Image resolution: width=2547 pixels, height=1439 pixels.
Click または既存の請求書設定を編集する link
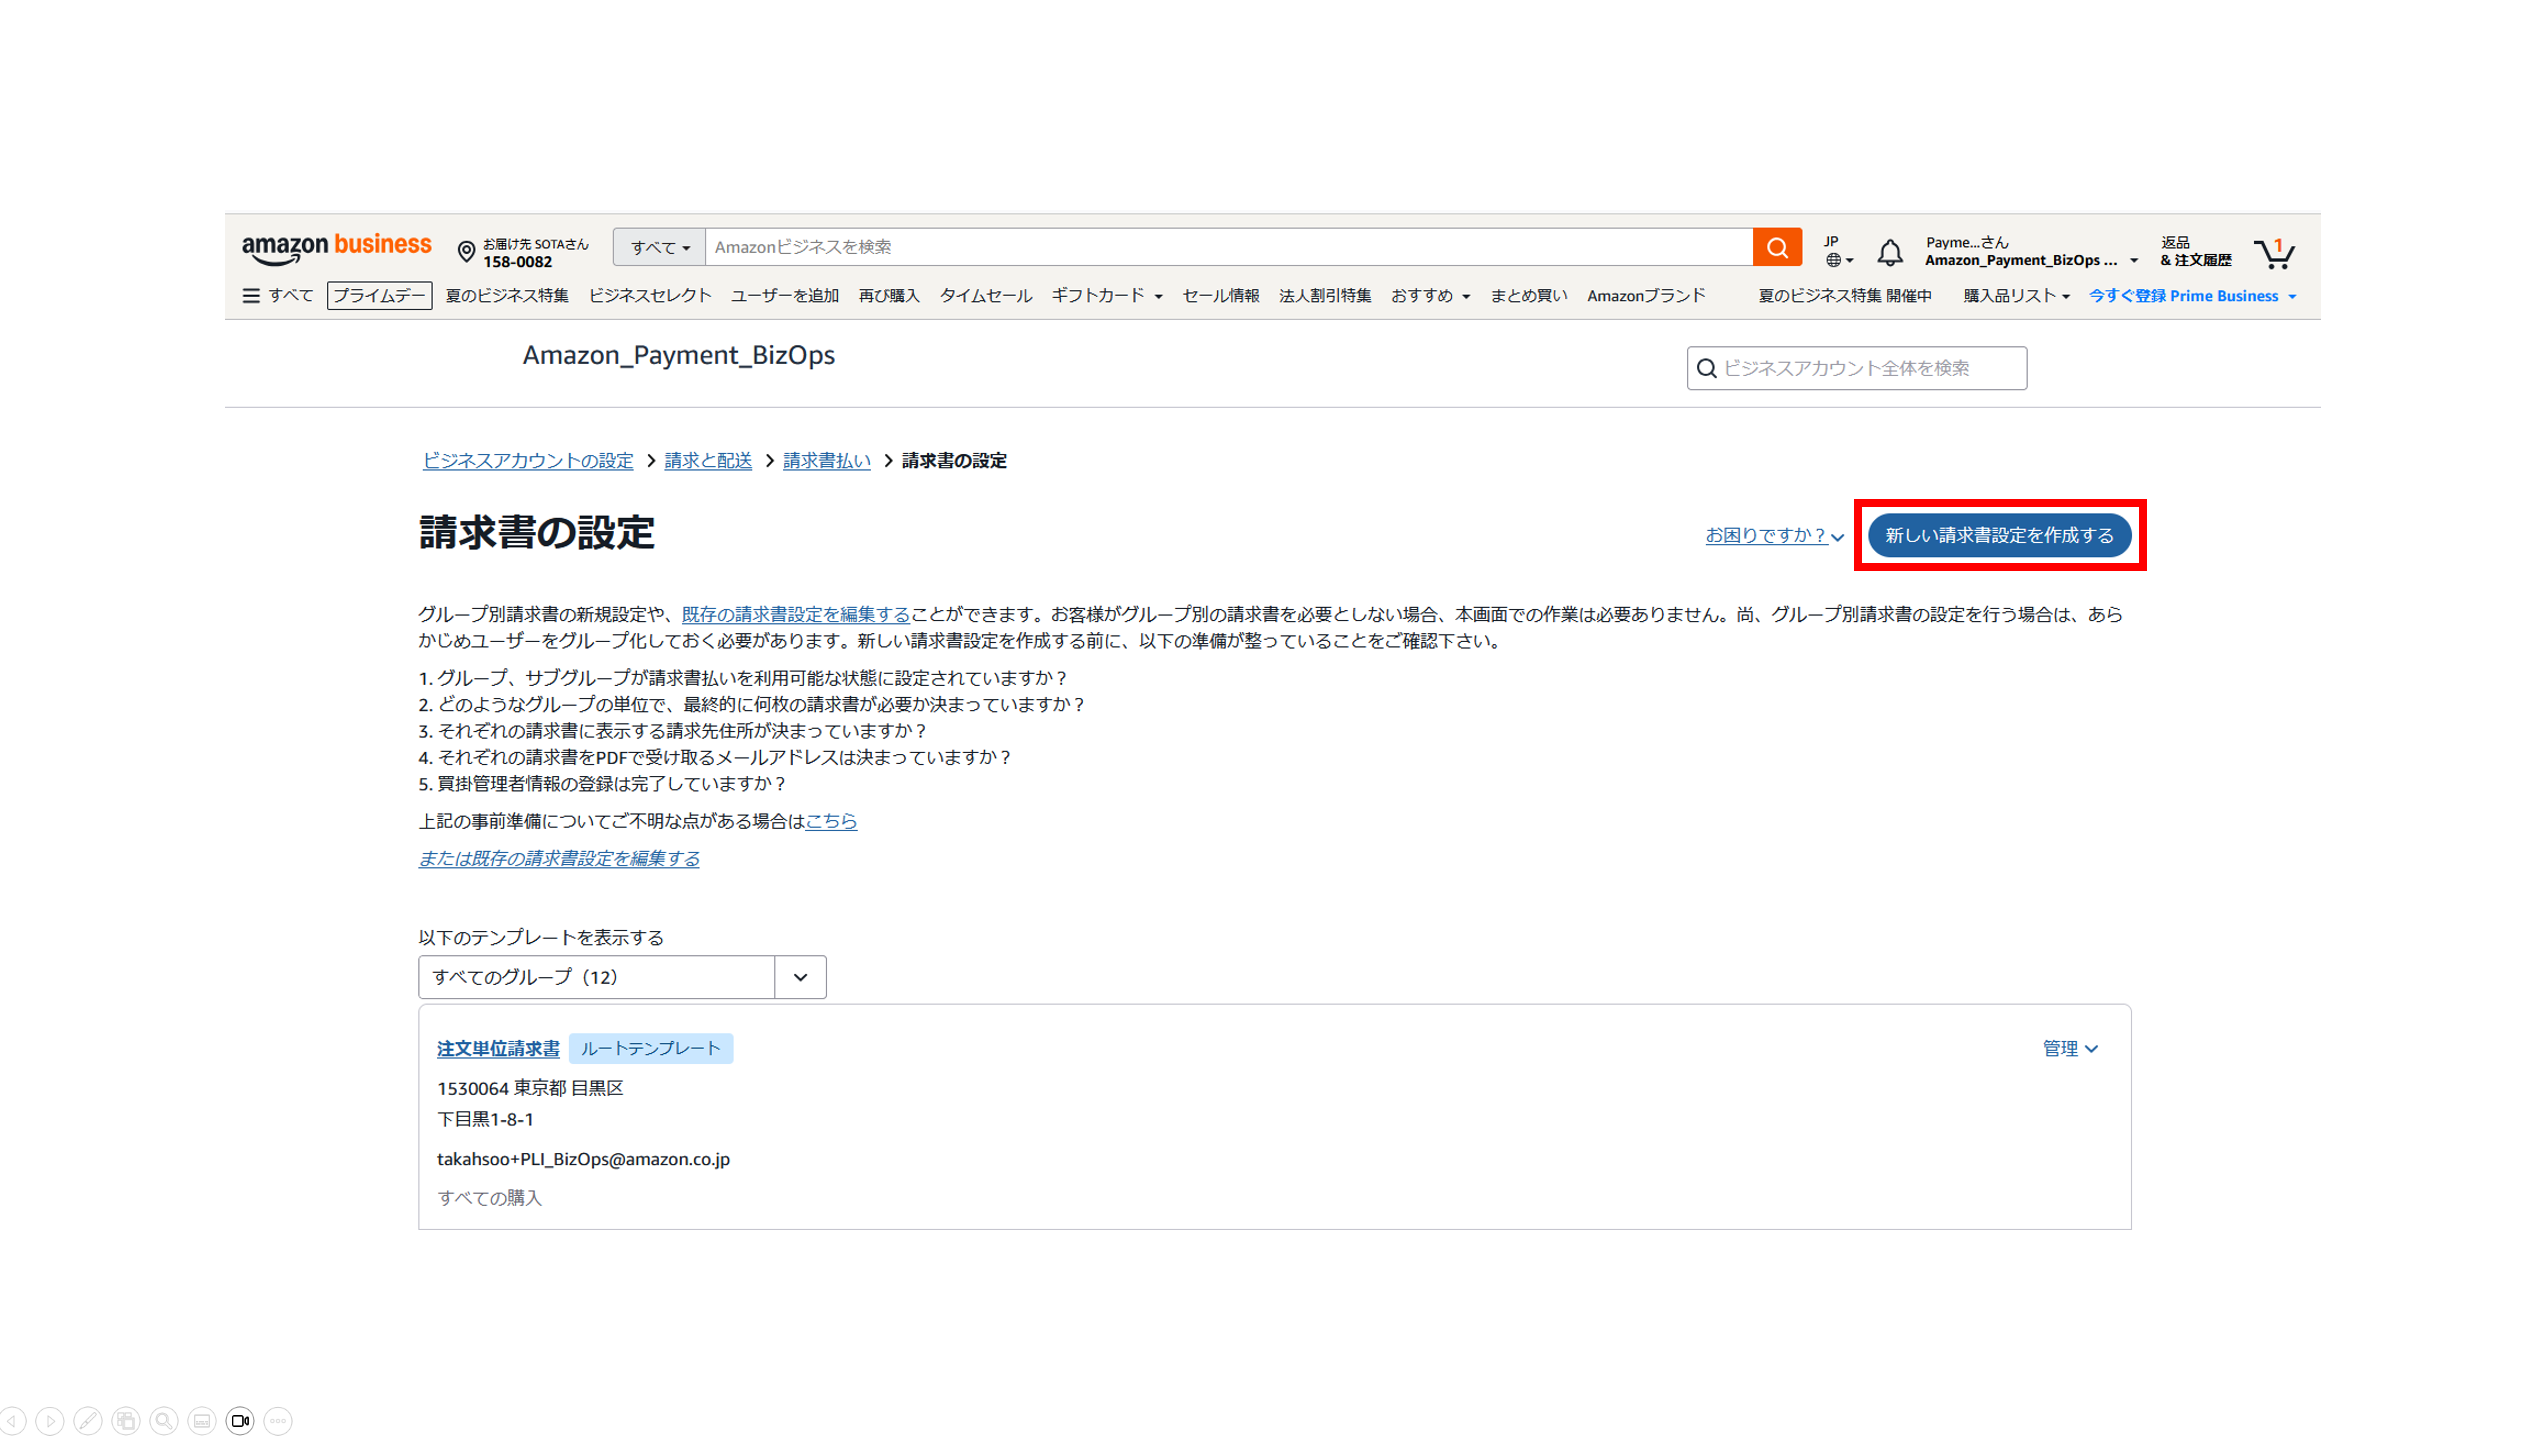(559, 859)
